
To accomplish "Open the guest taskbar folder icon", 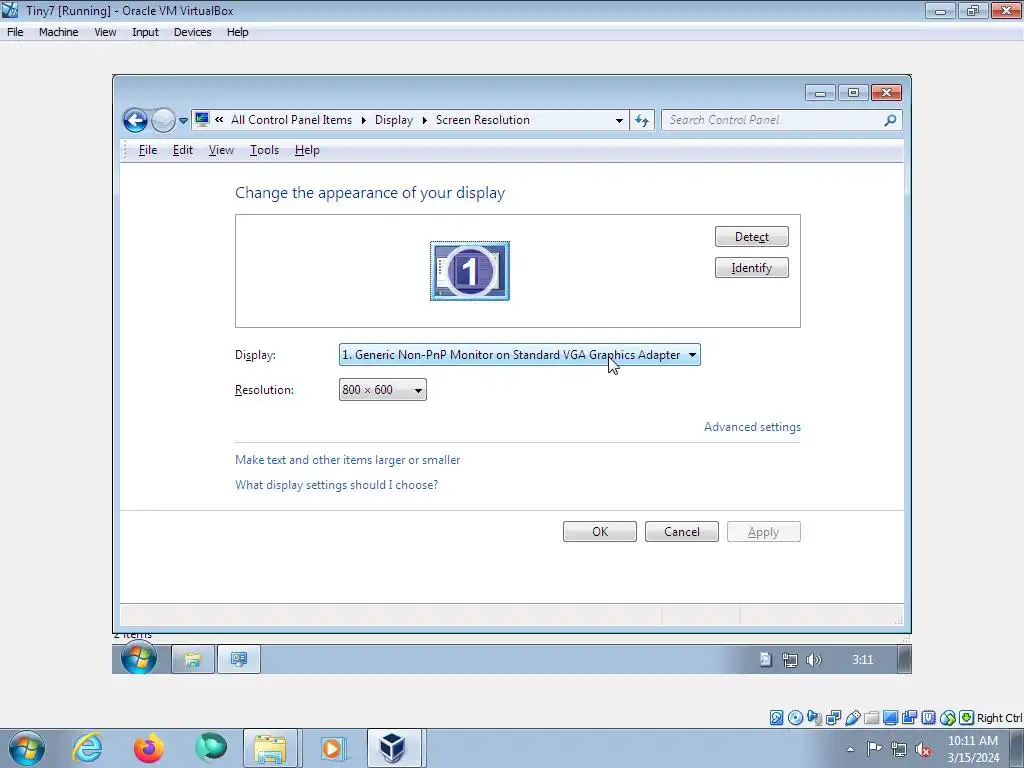I will [193, 660].
